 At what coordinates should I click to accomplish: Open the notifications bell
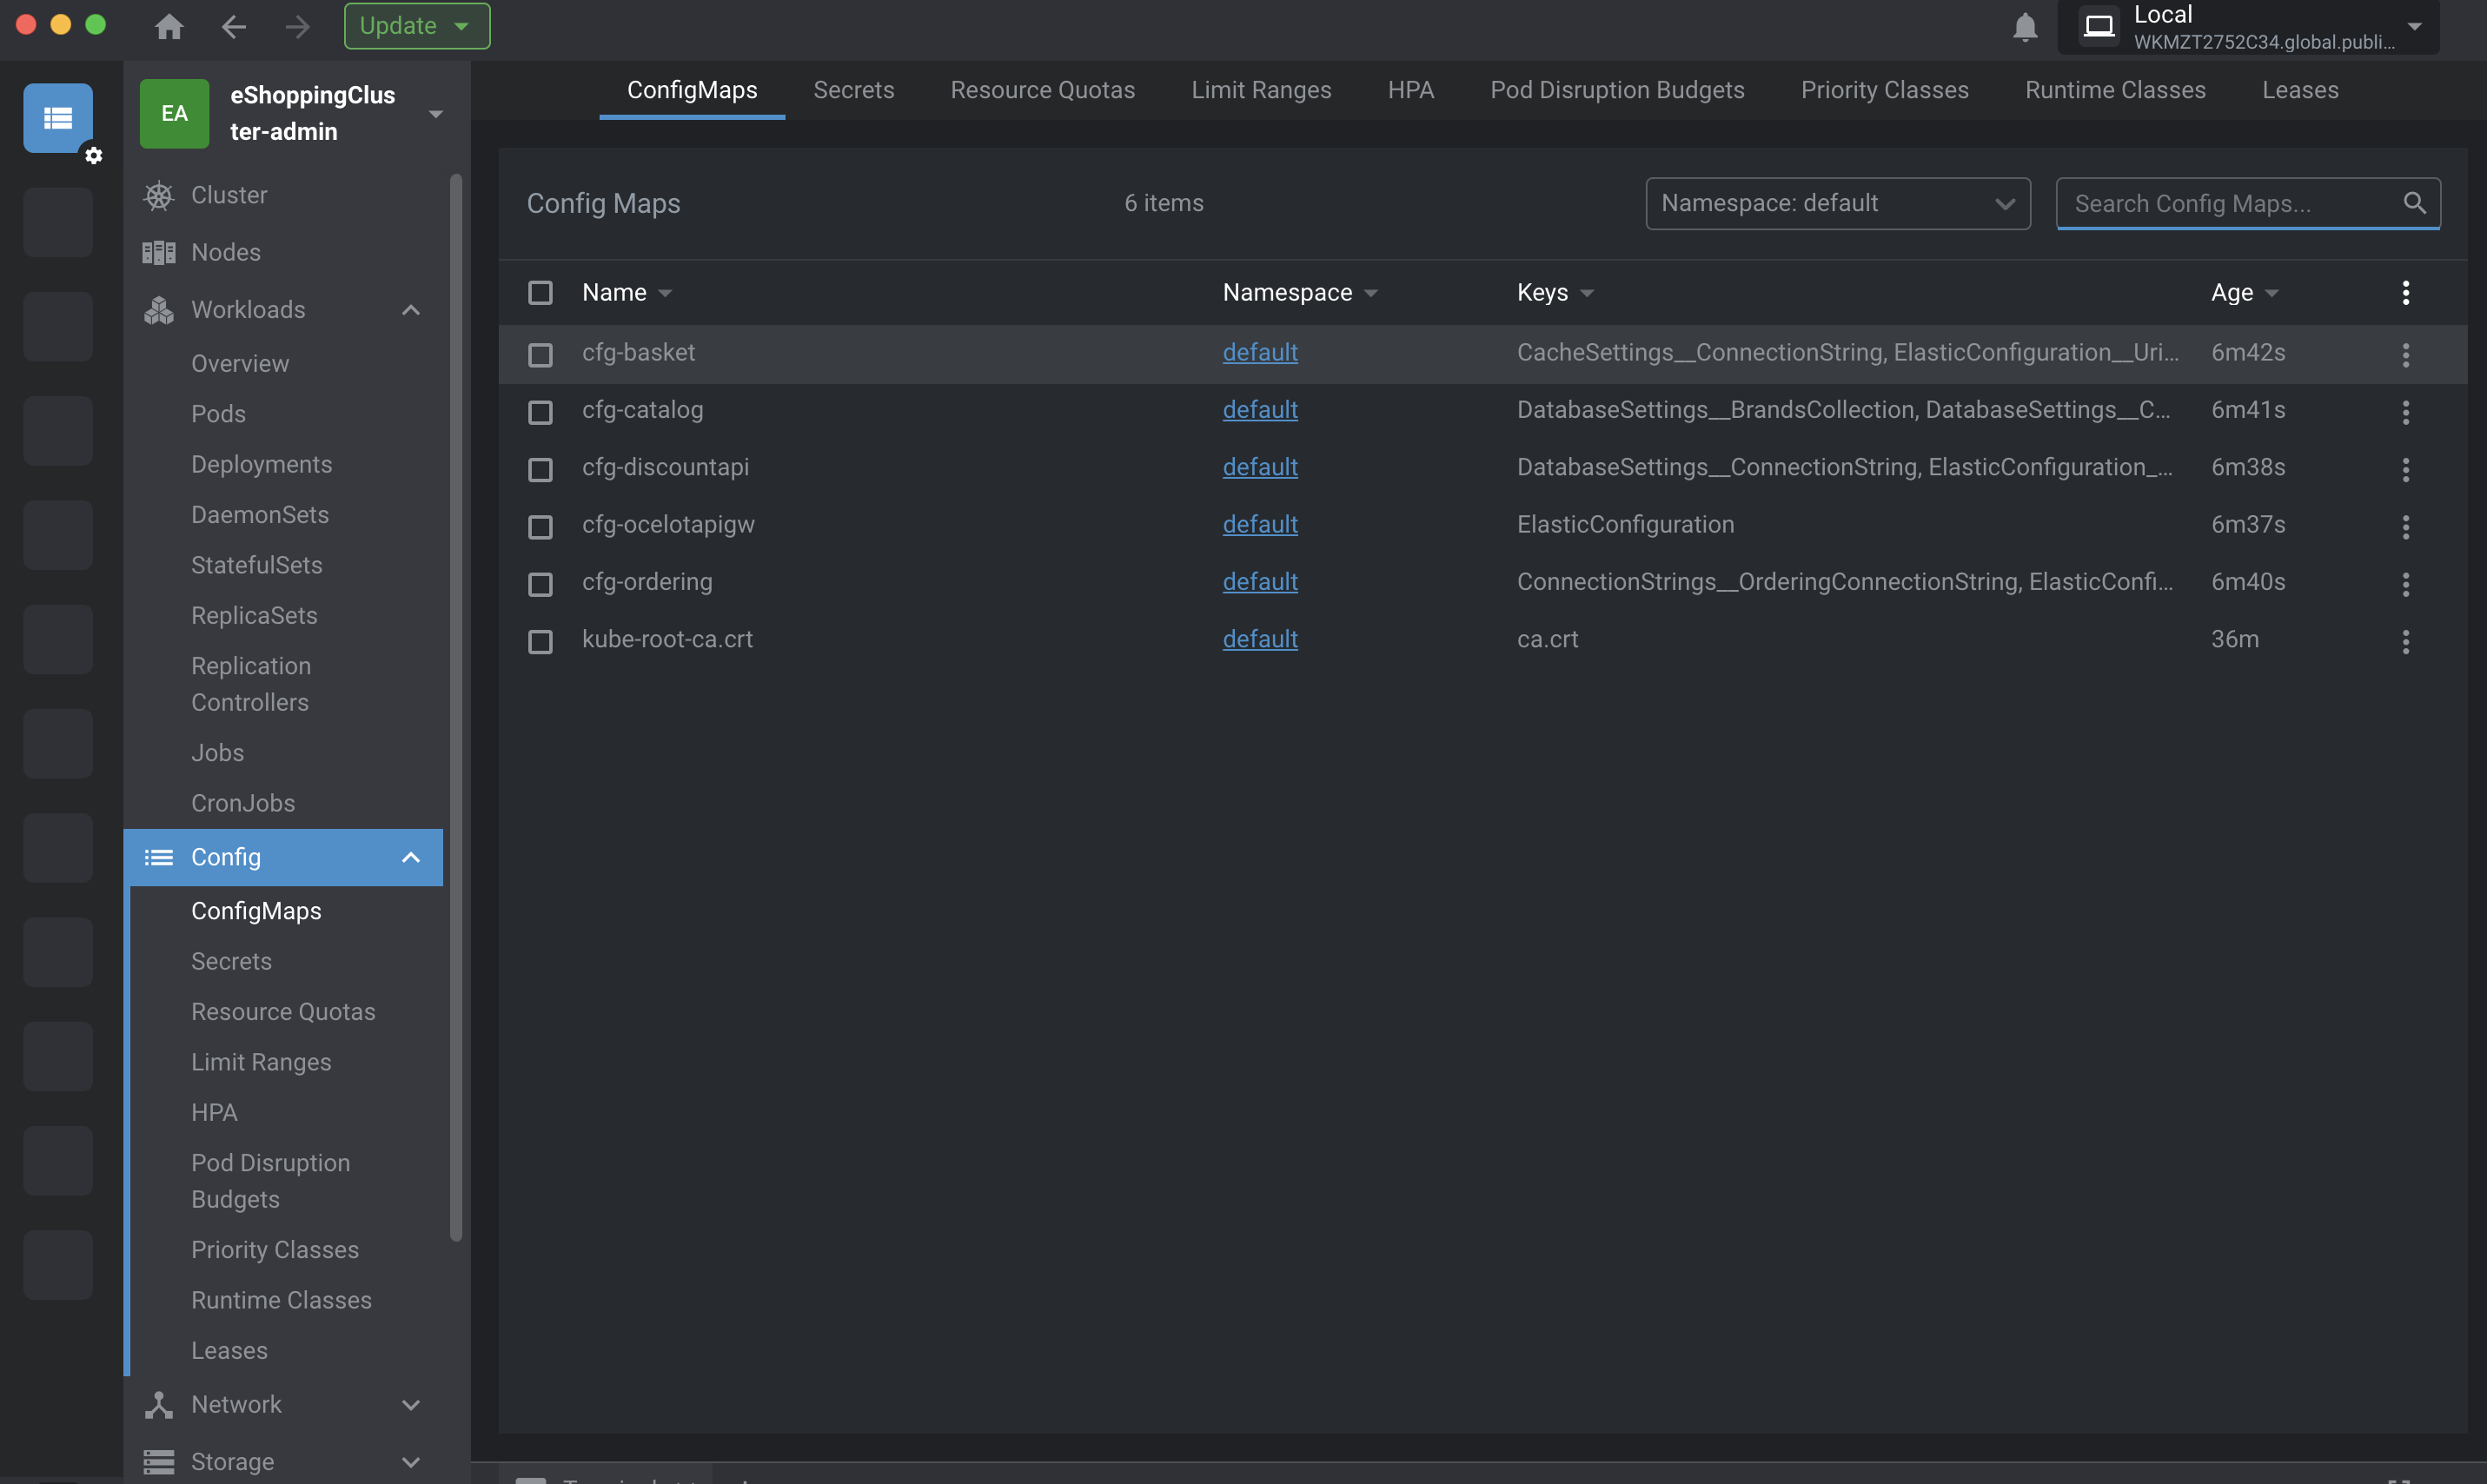pos(2025,27)
